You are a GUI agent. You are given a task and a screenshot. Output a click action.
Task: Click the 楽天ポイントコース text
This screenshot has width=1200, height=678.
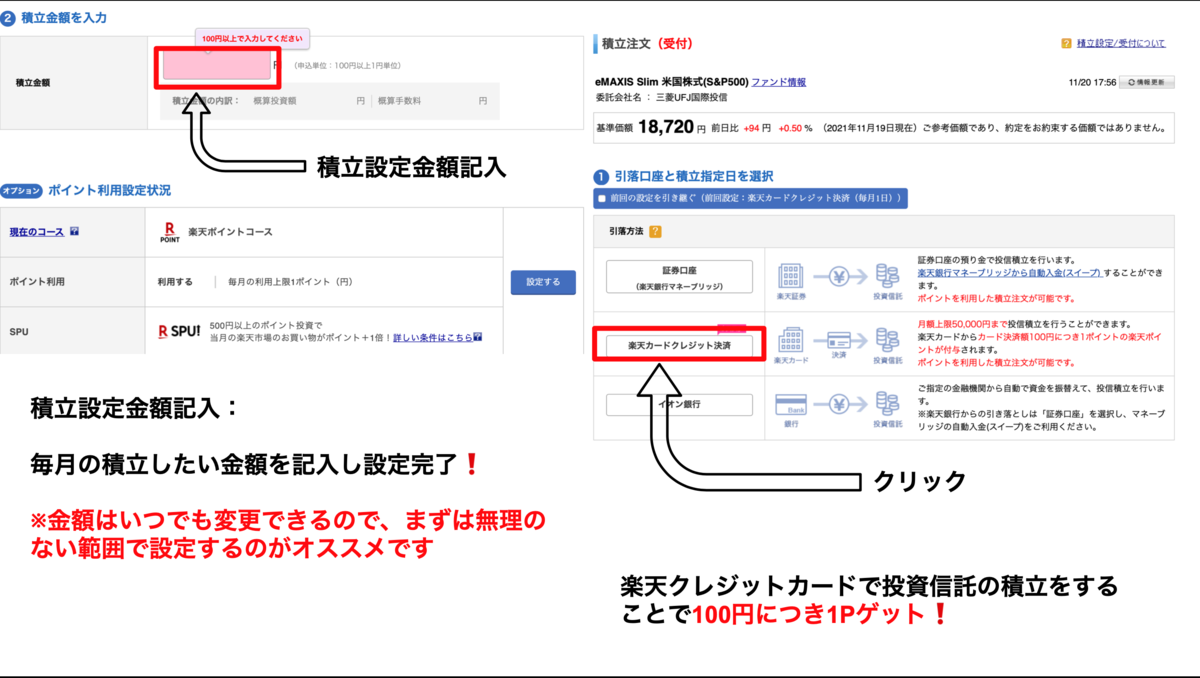coord(230,232)
